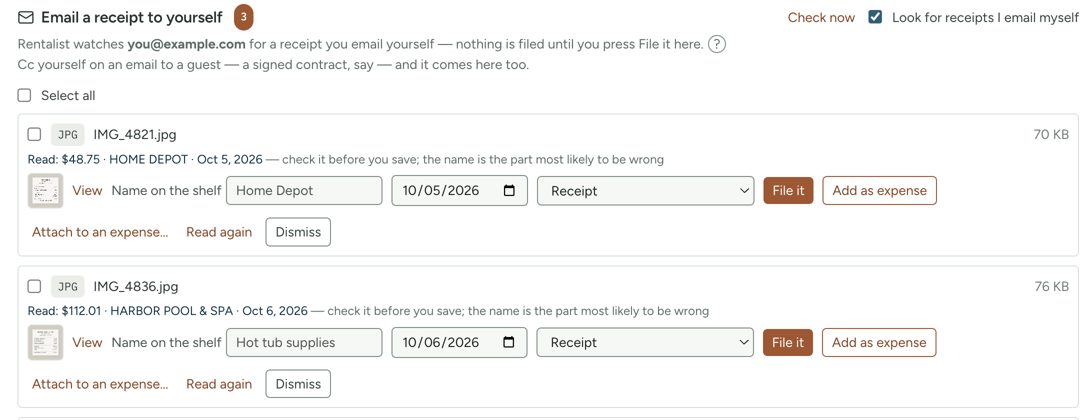Open the Home Depot receipt thumbnail
The width and height of the screenshot is (1085, 420).
click(46, 190)
